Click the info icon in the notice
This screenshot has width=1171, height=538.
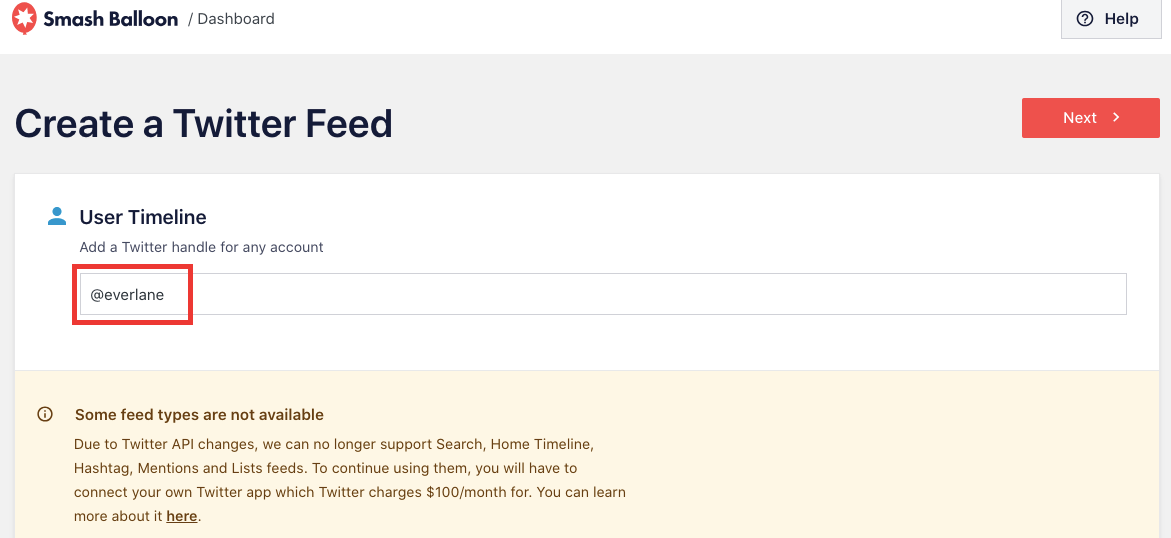click(x=45, y=414)
